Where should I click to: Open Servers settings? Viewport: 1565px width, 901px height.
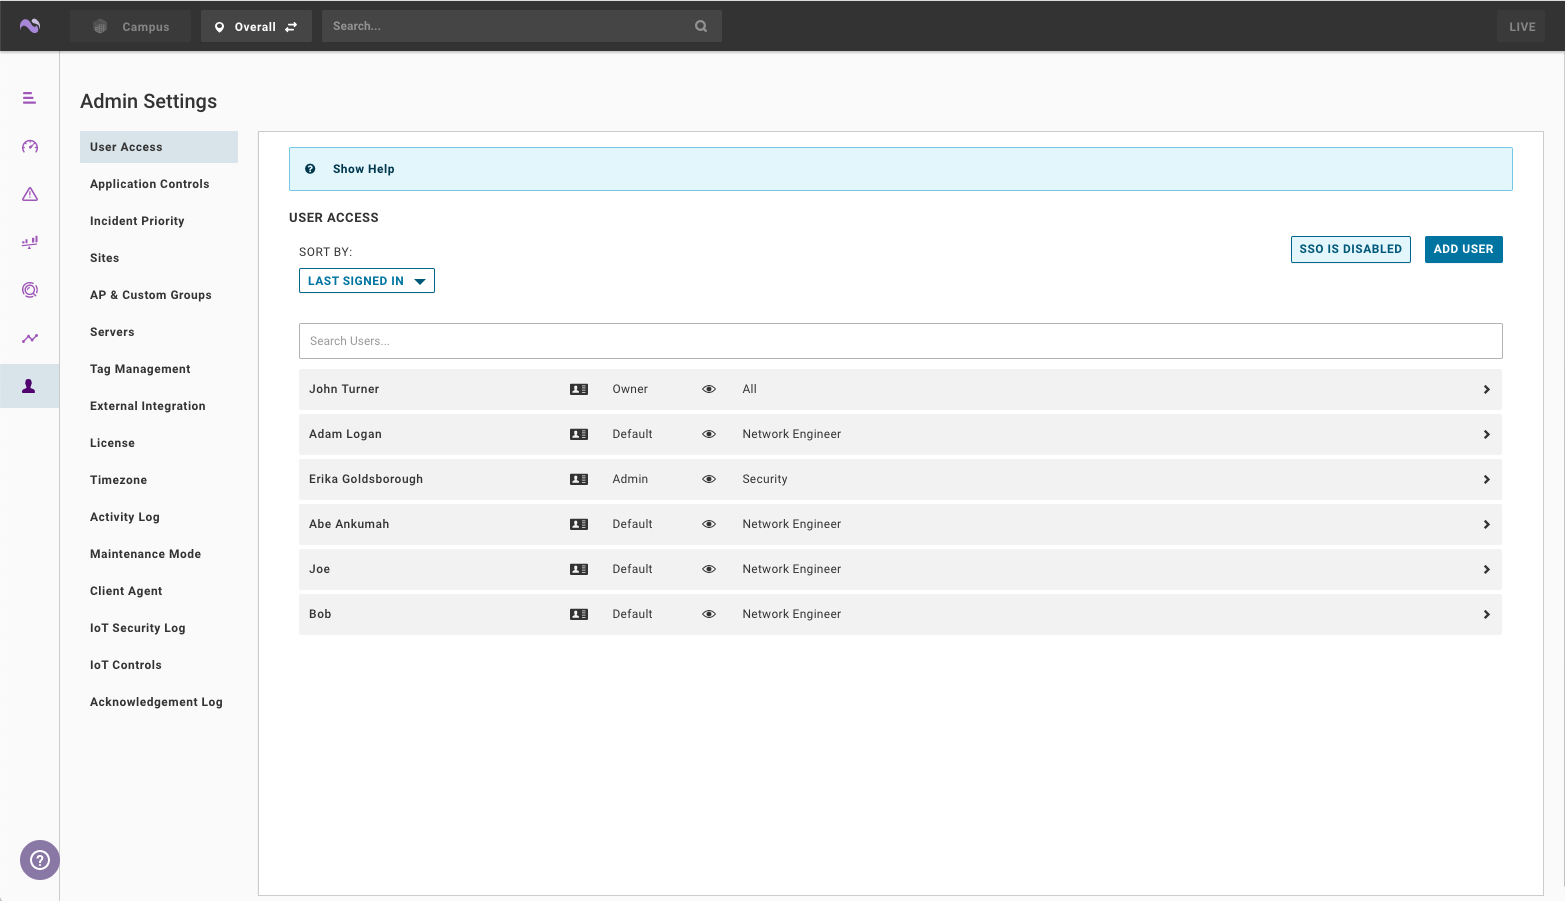coord(112,332)
